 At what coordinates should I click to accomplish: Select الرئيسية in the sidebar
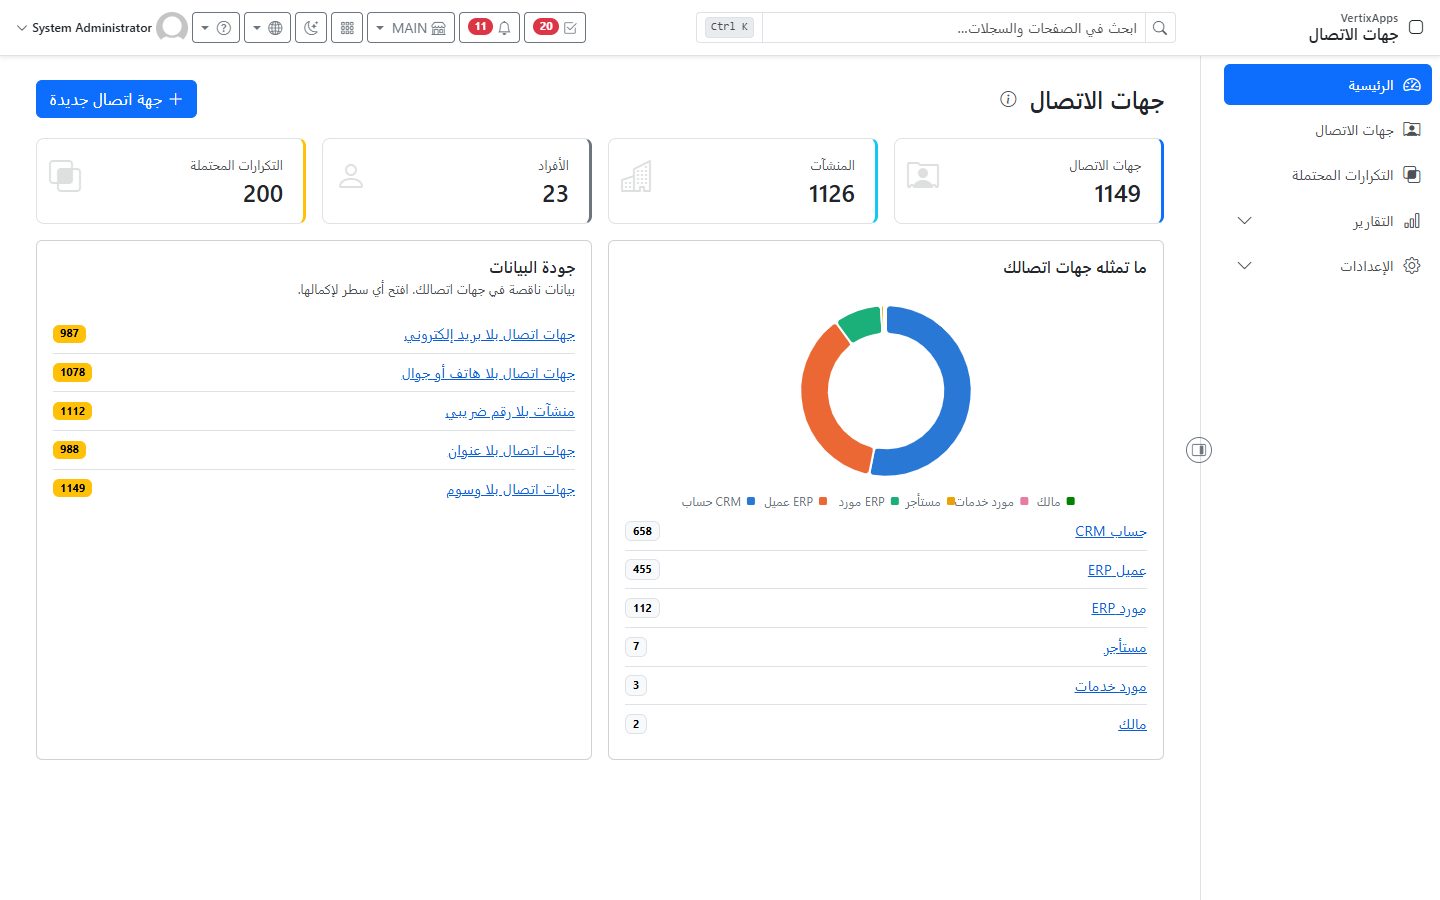tap(1328, 85)
